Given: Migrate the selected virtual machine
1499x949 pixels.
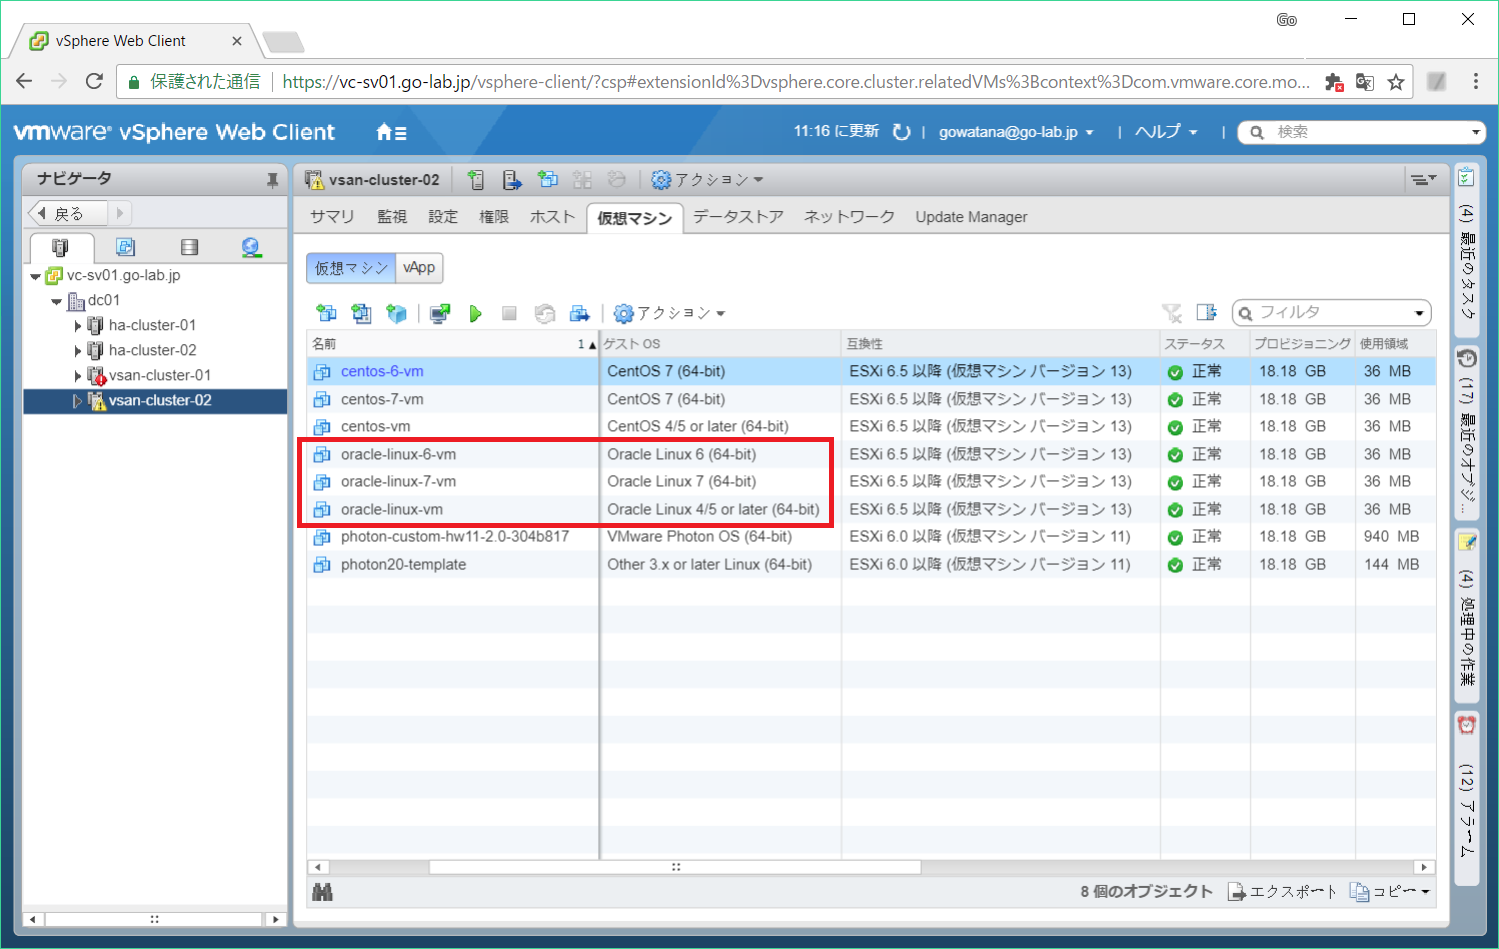Looking at the screenshot, I should 579,314.
